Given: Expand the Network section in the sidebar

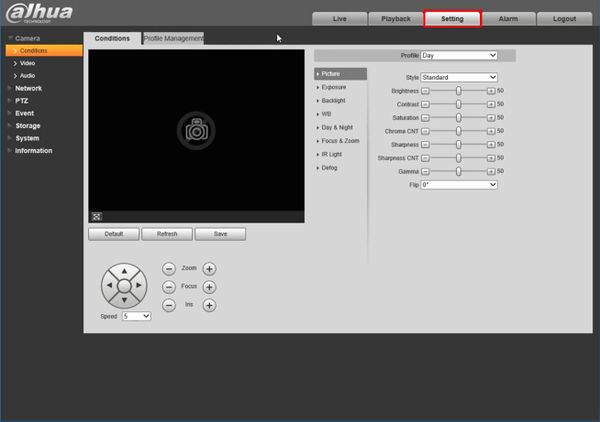Looking at the screenshot, I should [x=28, y=88].
